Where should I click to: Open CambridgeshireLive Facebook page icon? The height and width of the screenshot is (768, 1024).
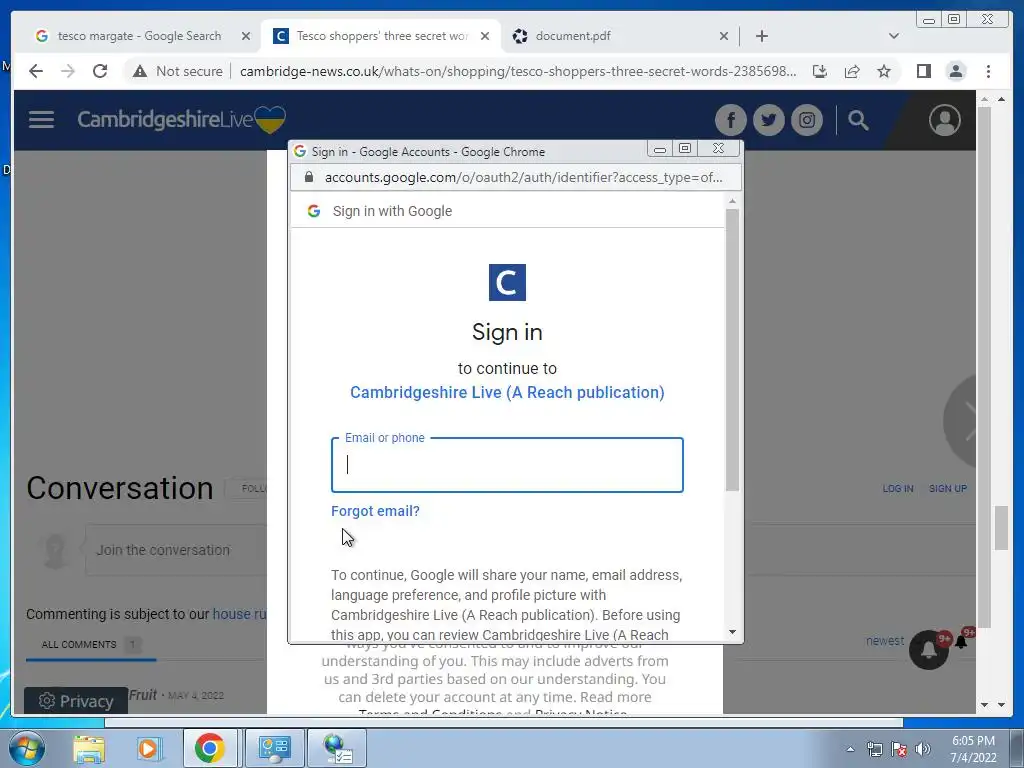tap(731, 120)
